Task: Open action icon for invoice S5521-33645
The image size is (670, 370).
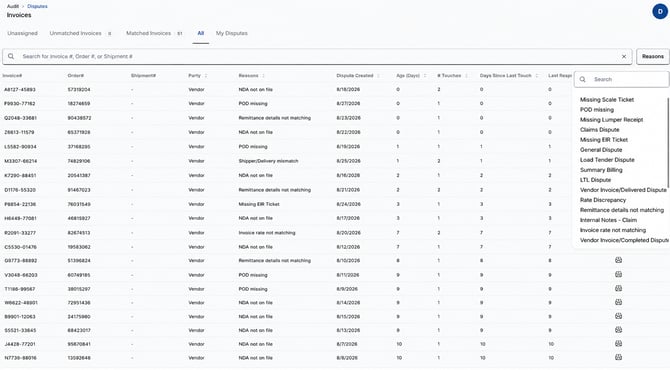Action: pyautogui.click(x=618, y=330)
